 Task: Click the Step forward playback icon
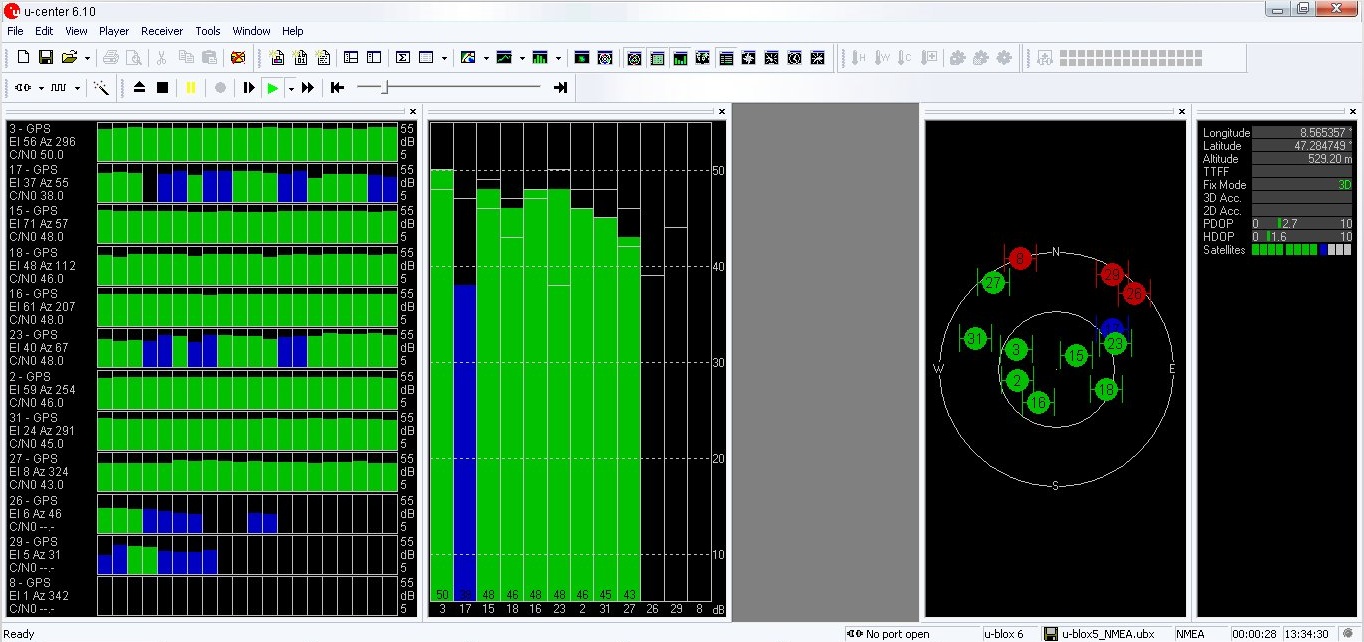point(249,88)
